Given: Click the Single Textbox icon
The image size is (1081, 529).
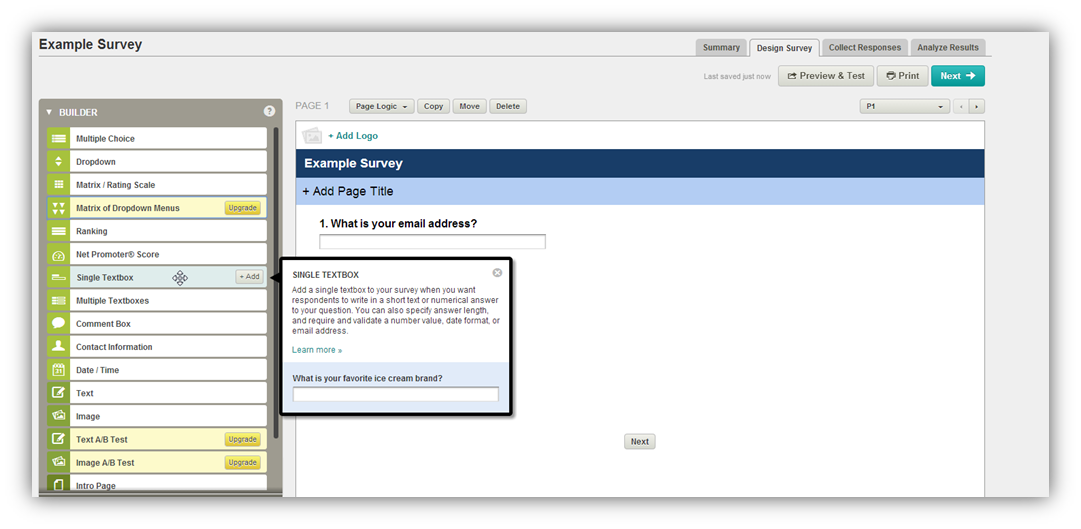Looking at the screenshot, I should pyautogui.click(x=59, y=277).
